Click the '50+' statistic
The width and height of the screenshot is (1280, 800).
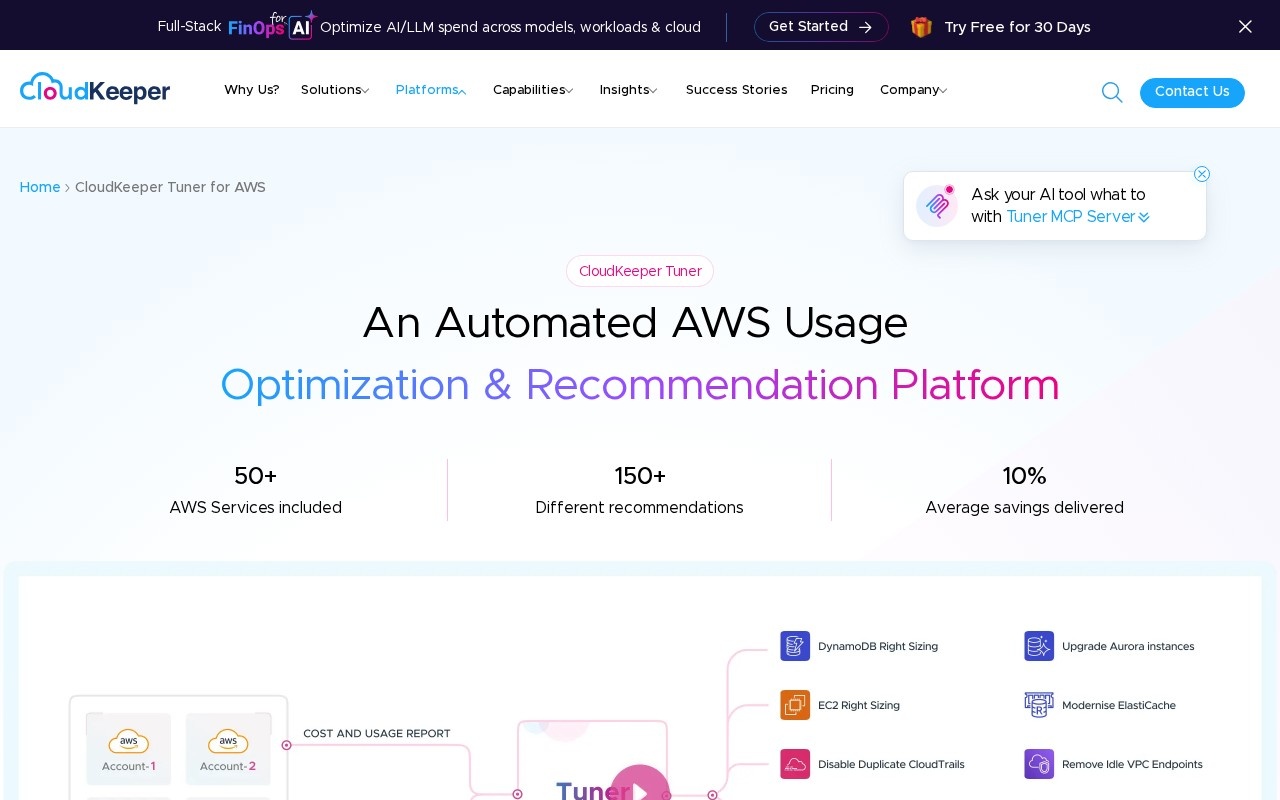point(255,476)
